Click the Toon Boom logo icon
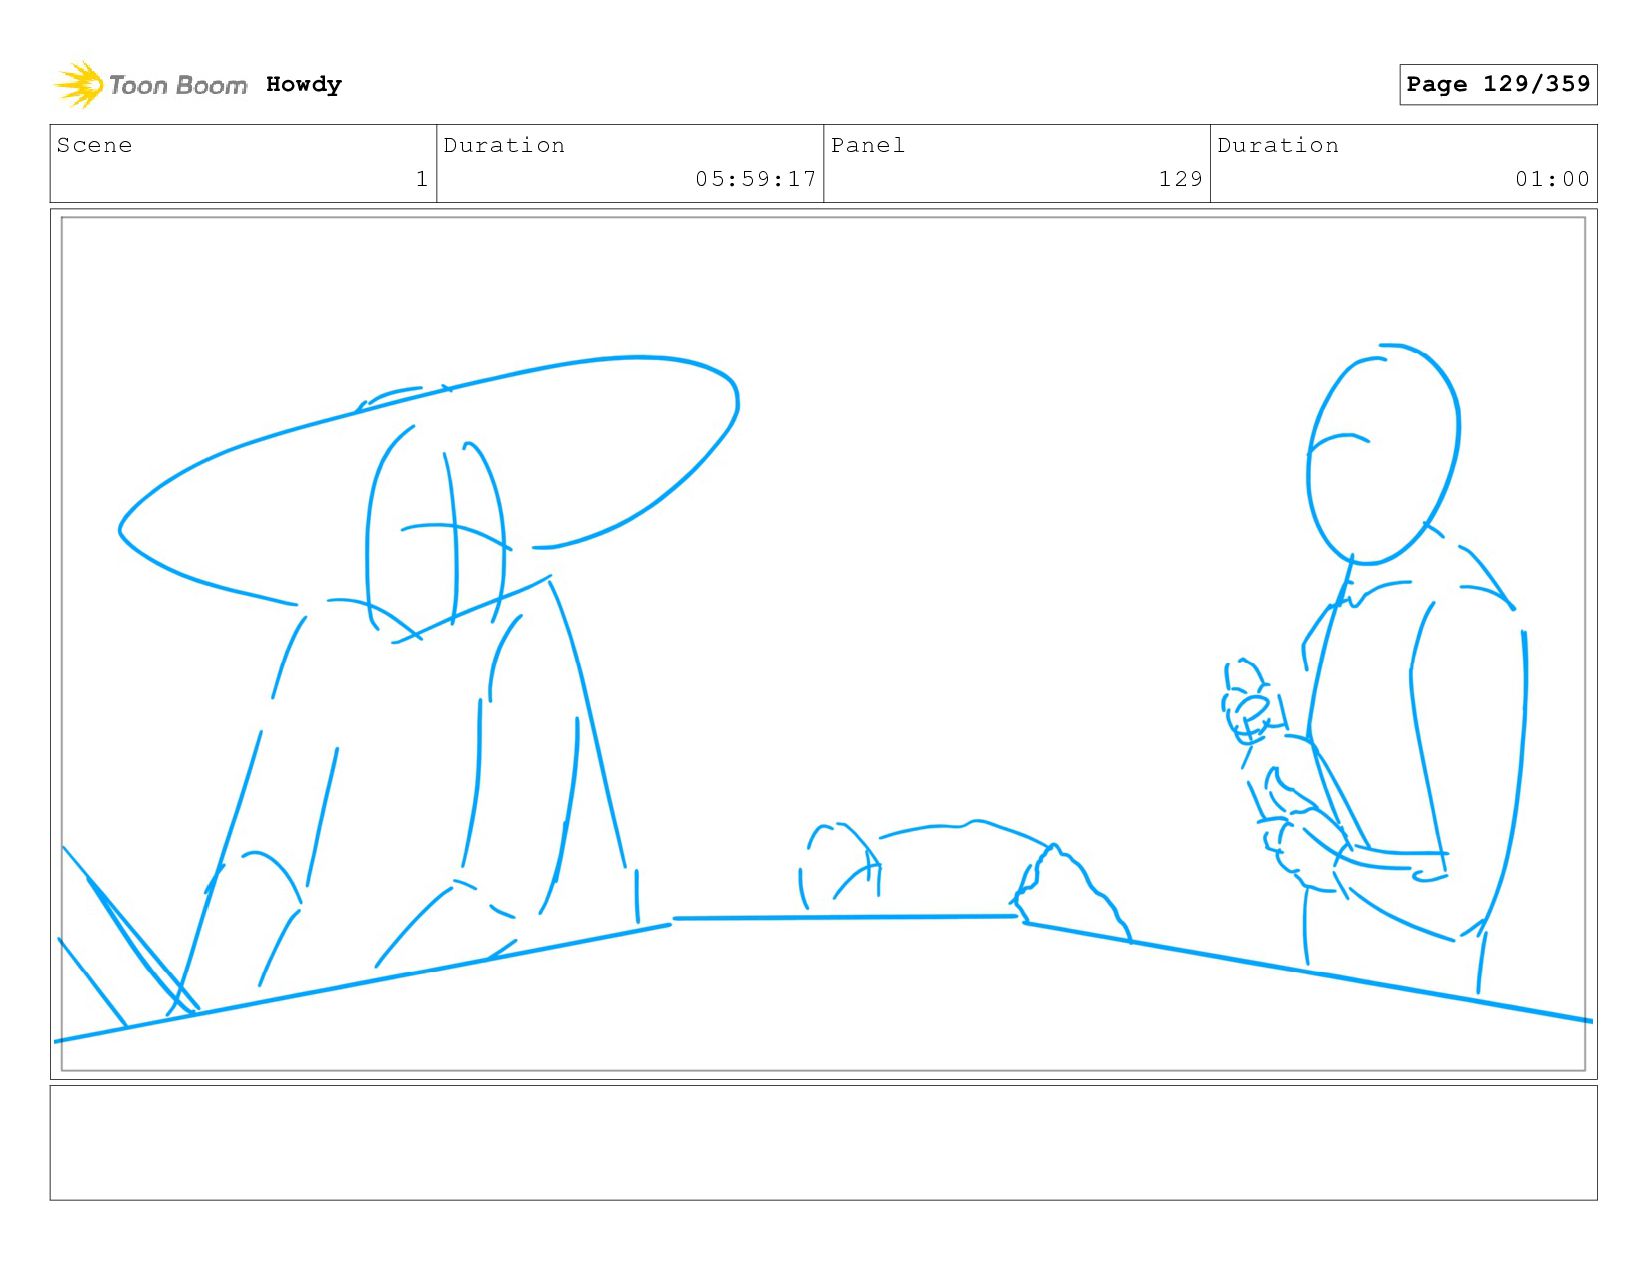This screenshot has height=1275, width=1650. pos(79,85)
